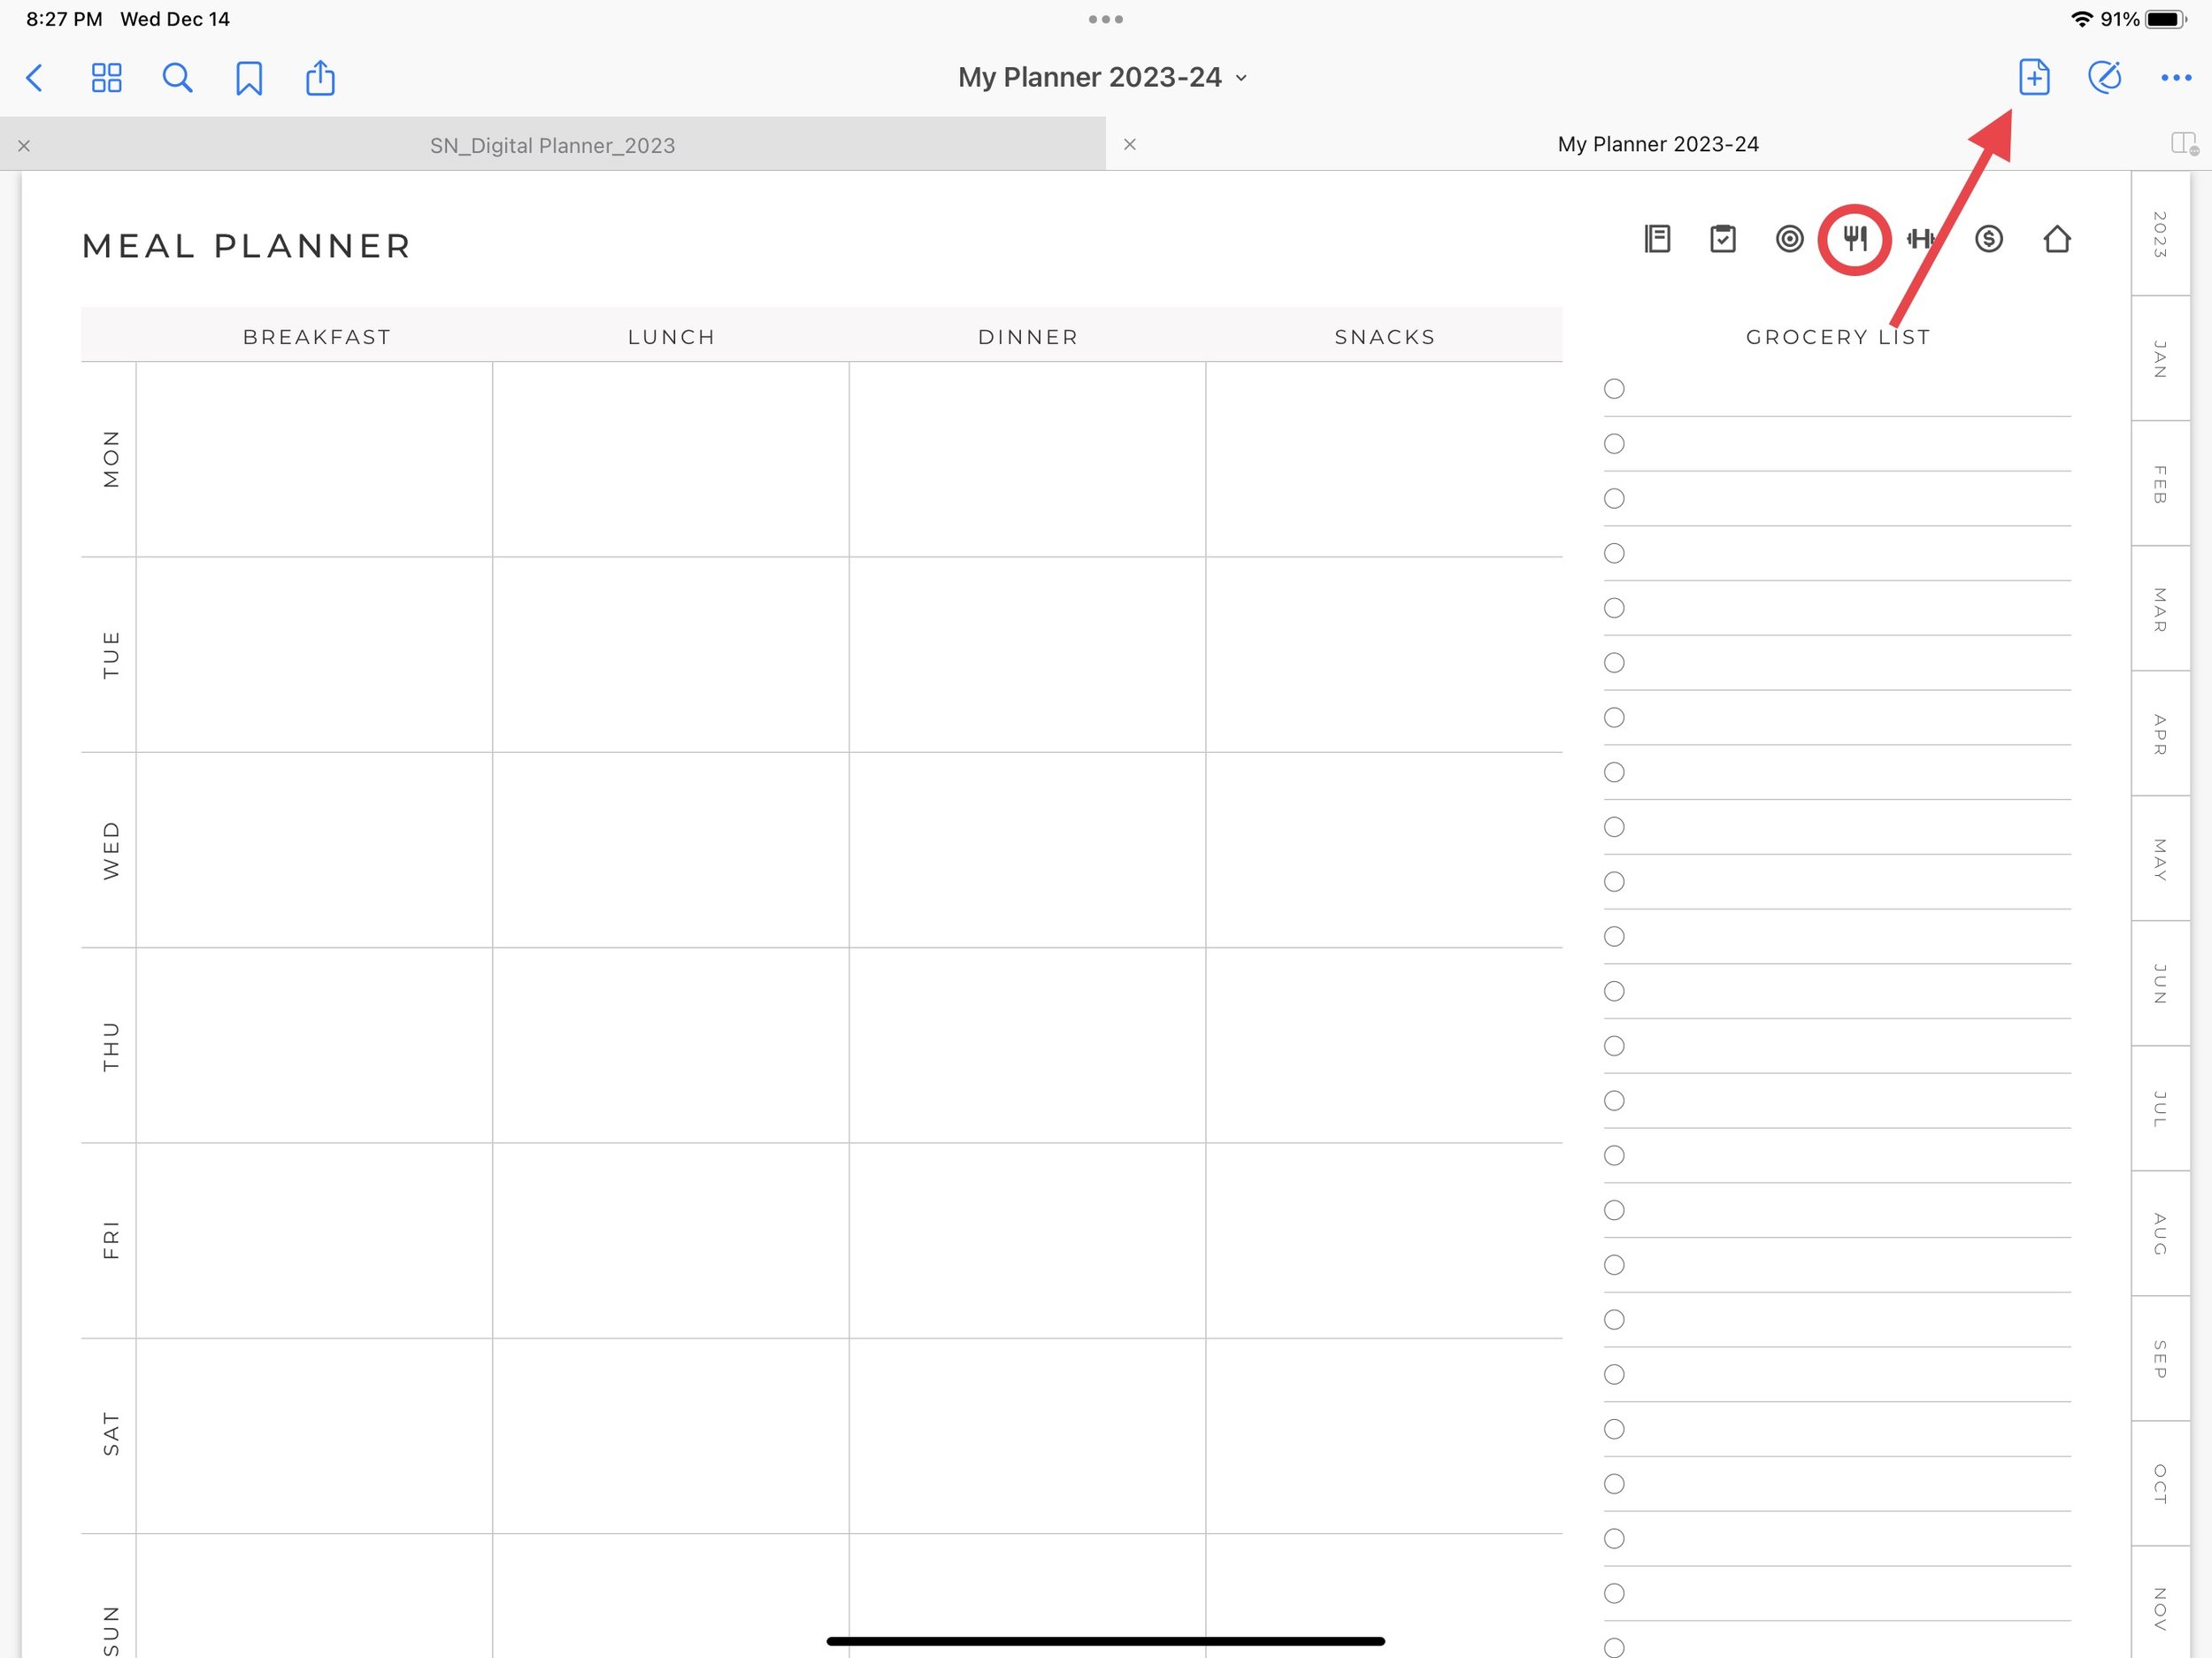Open the dollar finance planner icon
Viewport: 2212px width, 1658px height.
click(1989, 239)
